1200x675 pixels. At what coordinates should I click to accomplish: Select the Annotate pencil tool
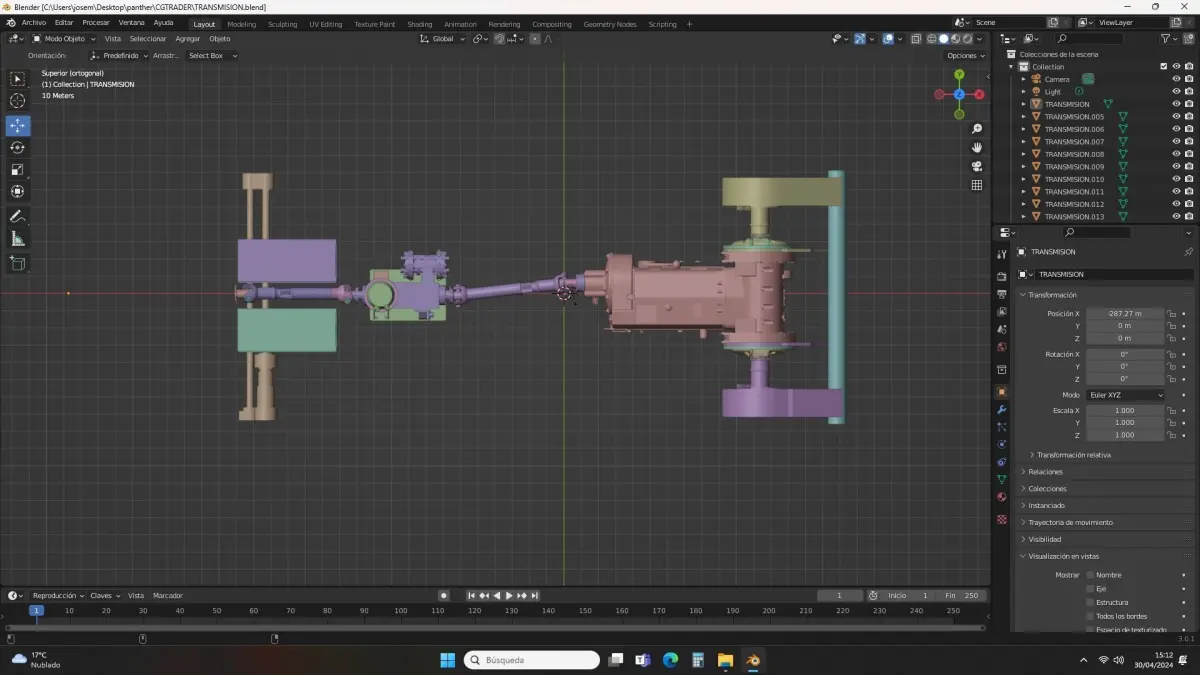[x=18, y=217]
